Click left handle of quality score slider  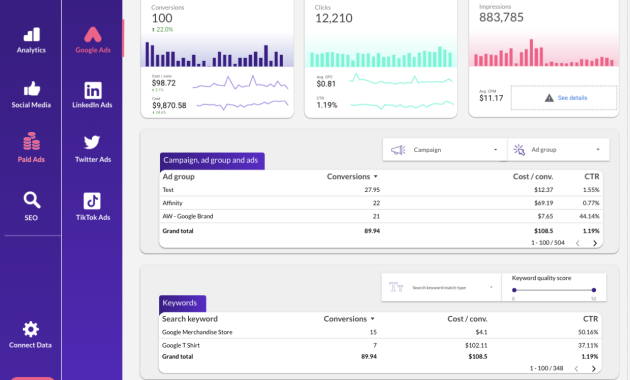[514, 290]
